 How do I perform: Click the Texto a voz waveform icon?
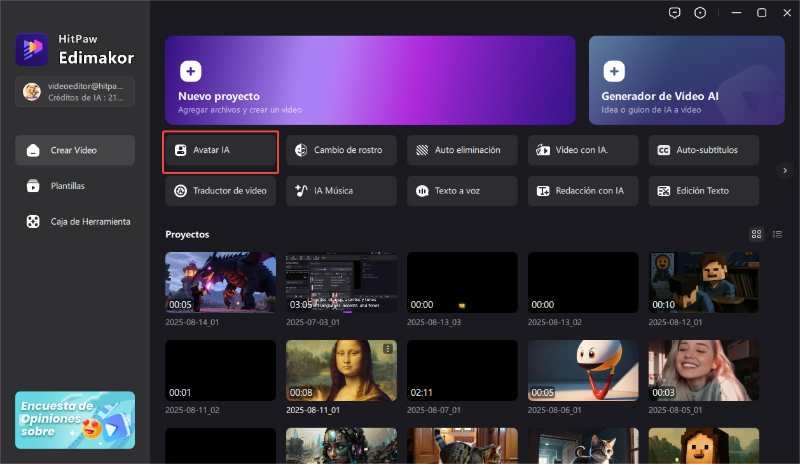pyautogui.click(x=422, y=191)
